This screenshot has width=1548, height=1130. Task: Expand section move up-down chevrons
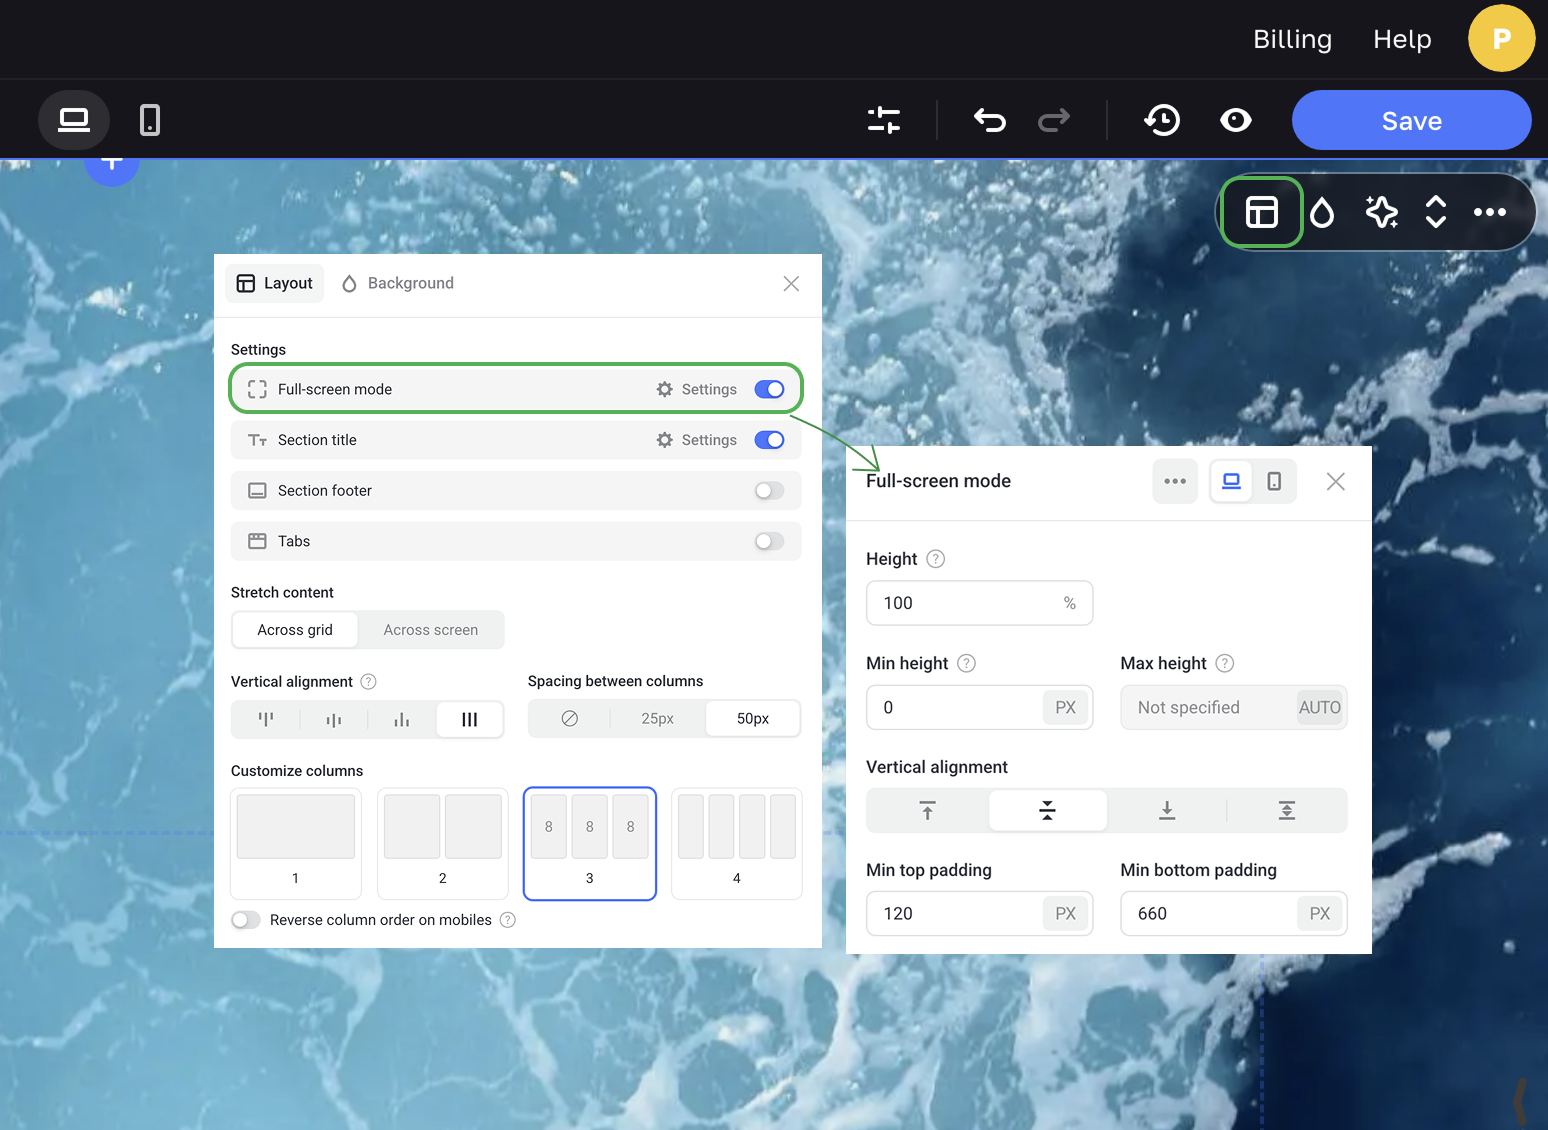point(1436,212)
